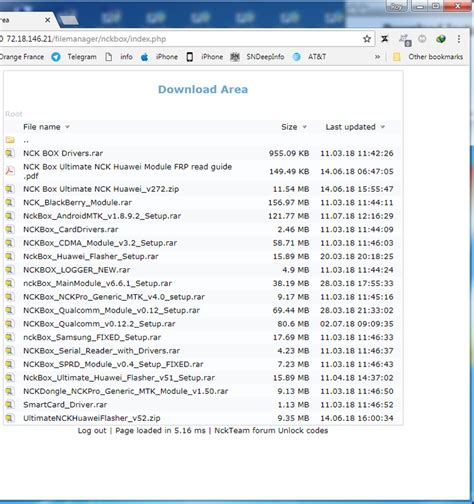
Task: Click the address bar URL
Action: [86, 39]
